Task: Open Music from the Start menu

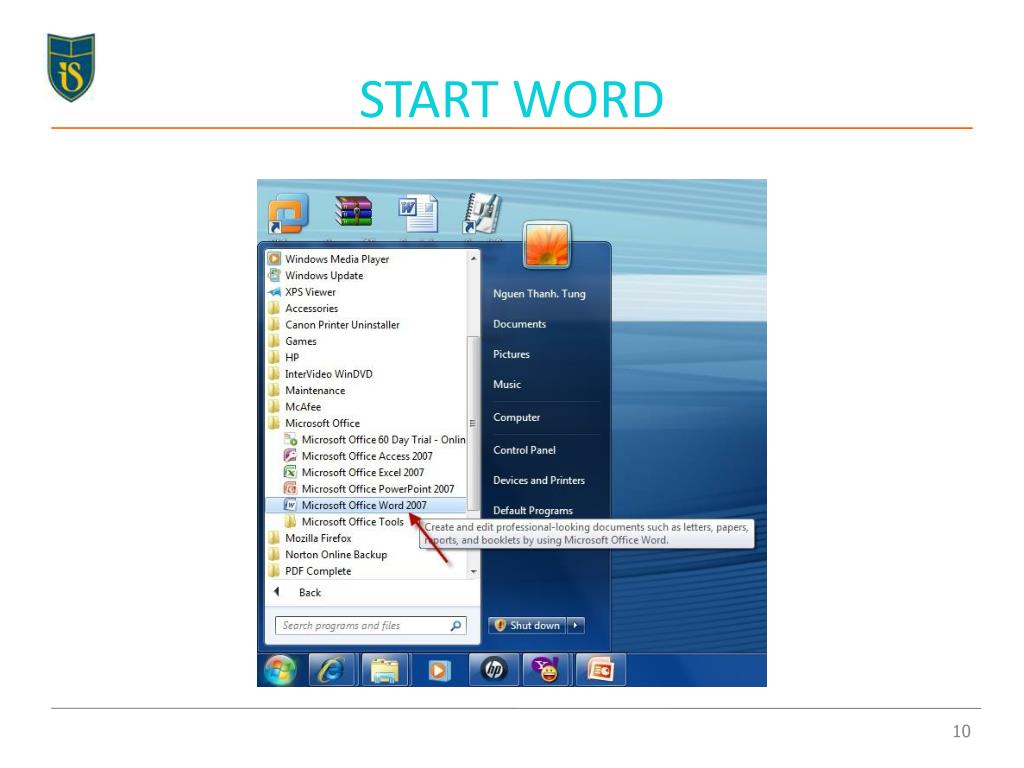Action: point(507,384)
